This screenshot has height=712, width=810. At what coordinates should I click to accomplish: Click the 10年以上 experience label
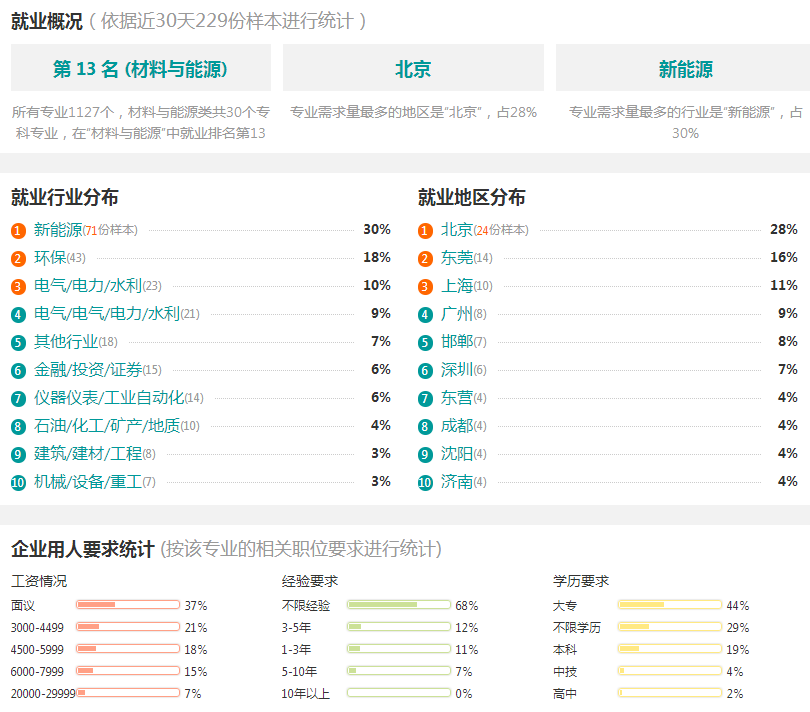(x=306, y=693)
